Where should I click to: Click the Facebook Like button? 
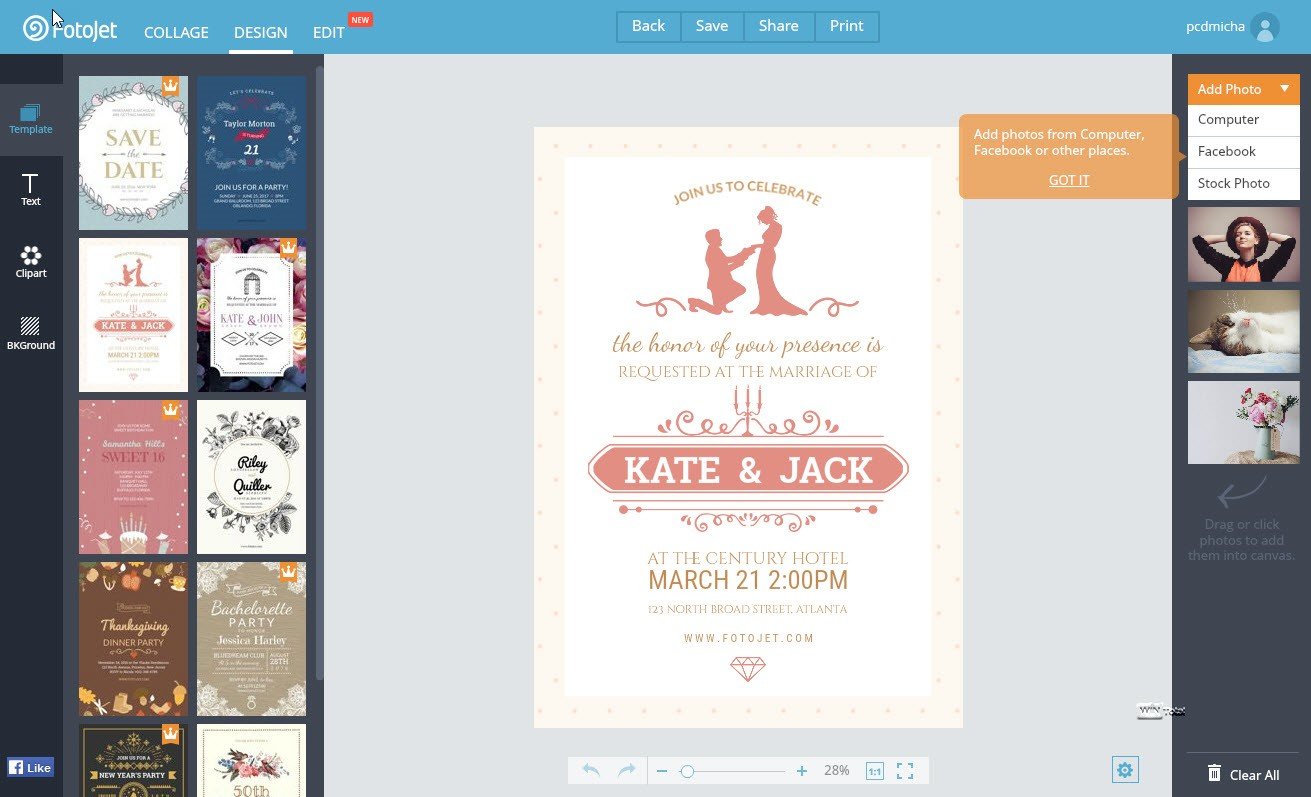click(30, 767)
